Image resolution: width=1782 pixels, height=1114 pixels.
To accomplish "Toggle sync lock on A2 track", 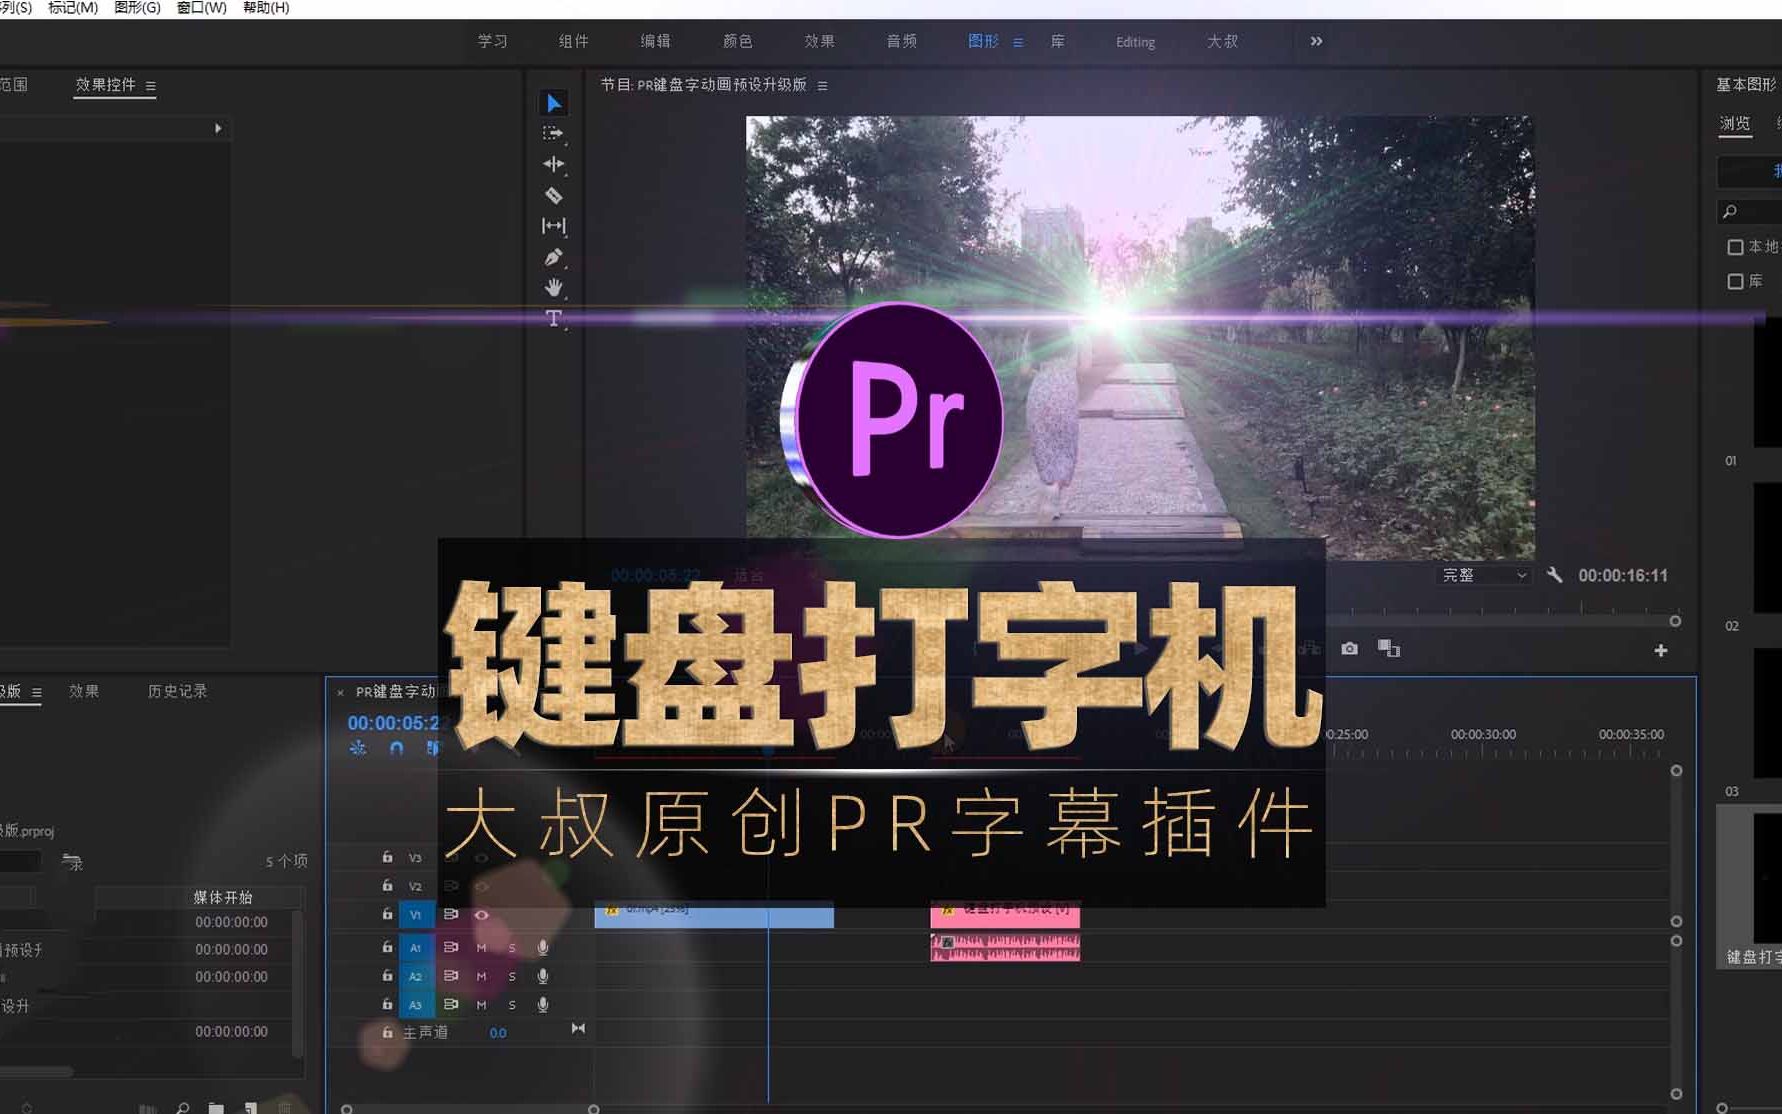I will [451, 975].
